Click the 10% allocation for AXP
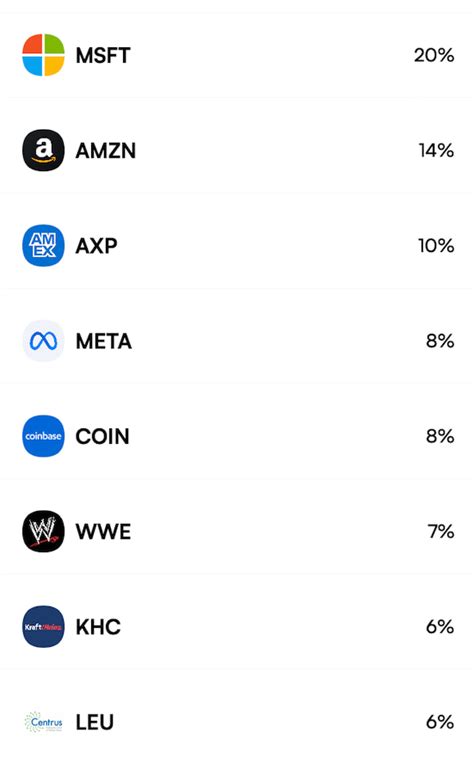This screenshot has width=474, height=763. coord(437,246)
